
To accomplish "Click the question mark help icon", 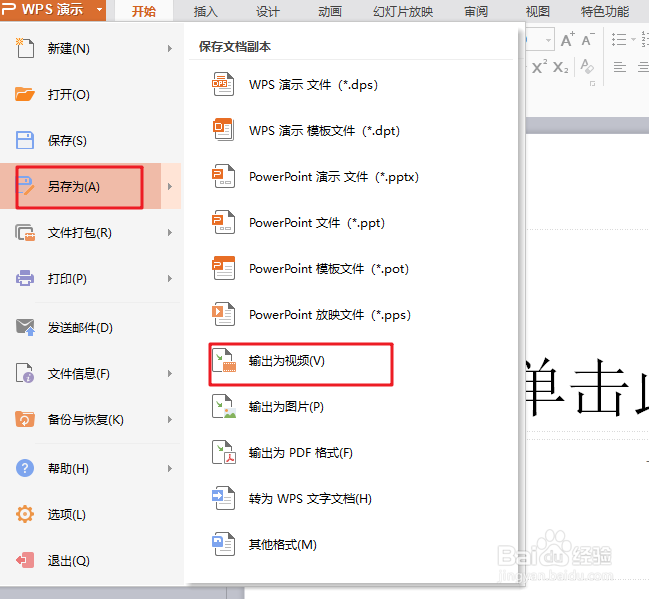I will pyautogui.click(x=25, y=468).
